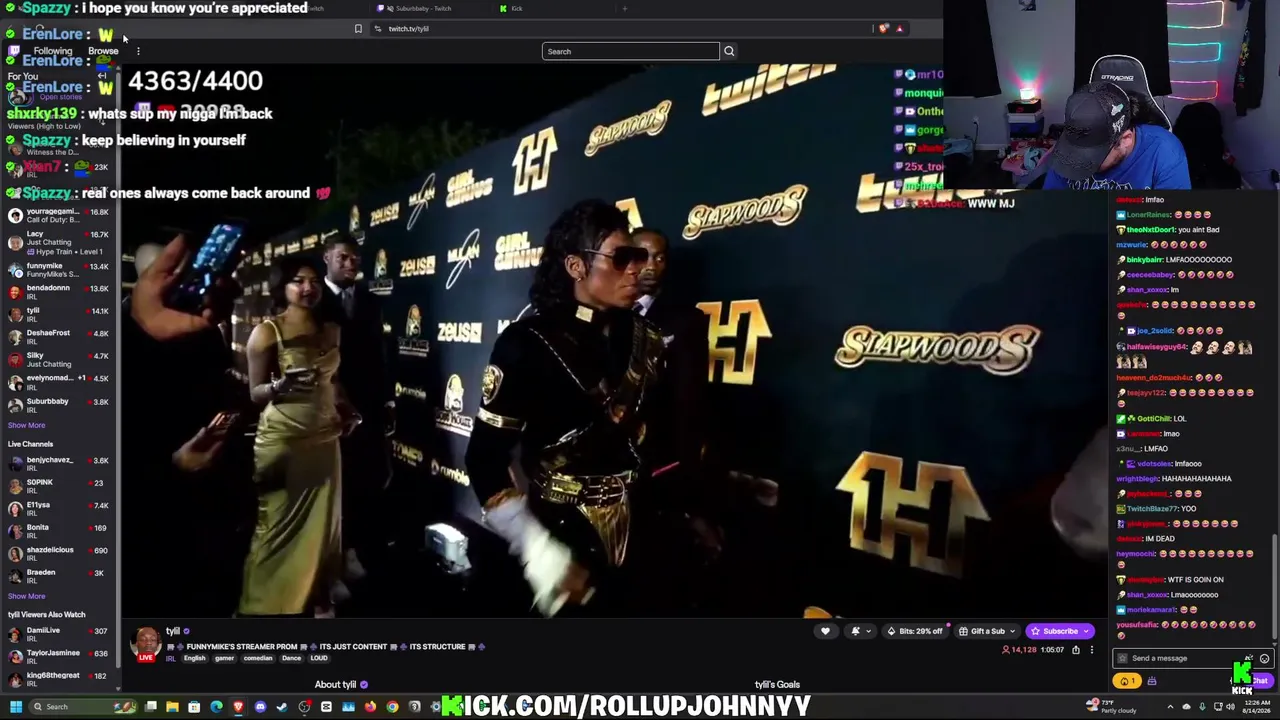Open Bonita live channel
Screen dimensions: 1280x720
[x=60, y=531]
